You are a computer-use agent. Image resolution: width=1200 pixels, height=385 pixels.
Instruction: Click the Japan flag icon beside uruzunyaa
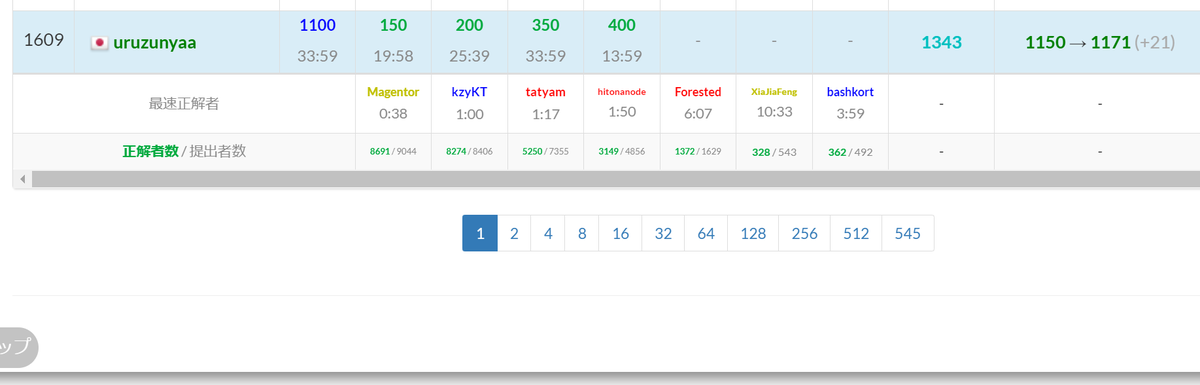point(99,43)
